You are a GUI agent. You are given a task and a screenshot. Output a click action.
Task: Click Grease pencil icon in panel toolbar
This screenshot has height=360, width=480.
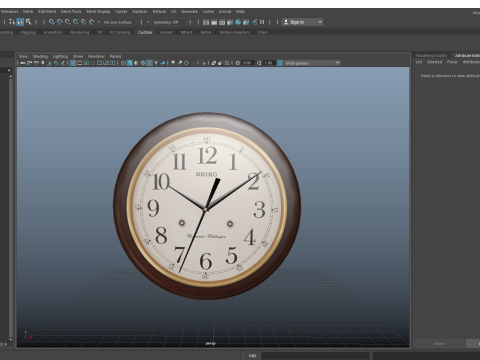point(63,63)
